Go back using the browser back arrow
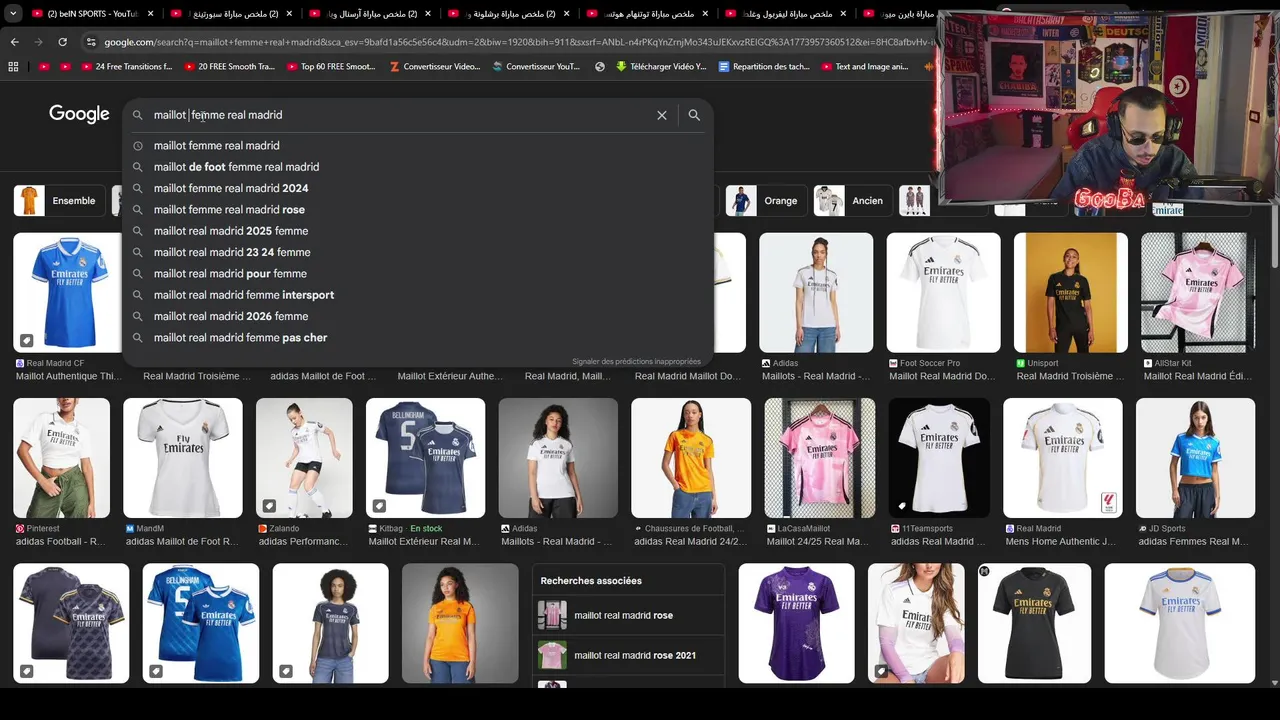 click(x=14, y=42)
